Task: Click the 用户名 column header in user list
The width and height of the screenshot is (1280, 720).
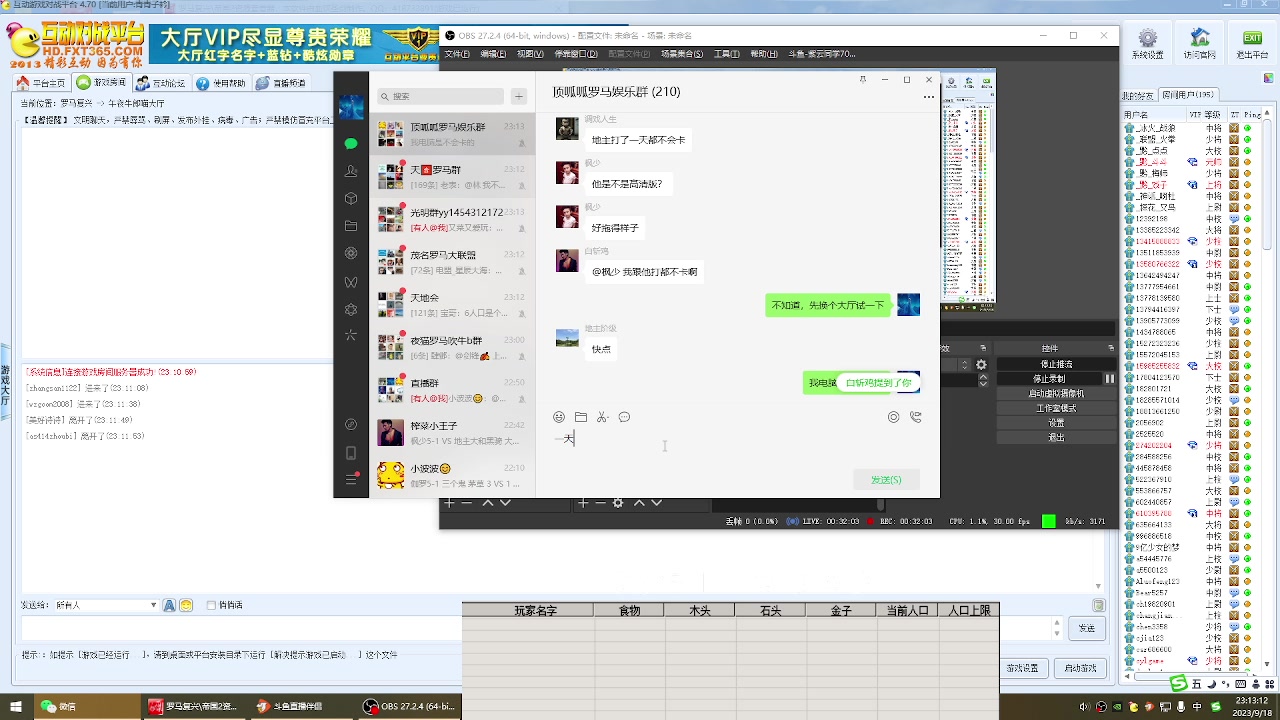Action: [1153, 114]
